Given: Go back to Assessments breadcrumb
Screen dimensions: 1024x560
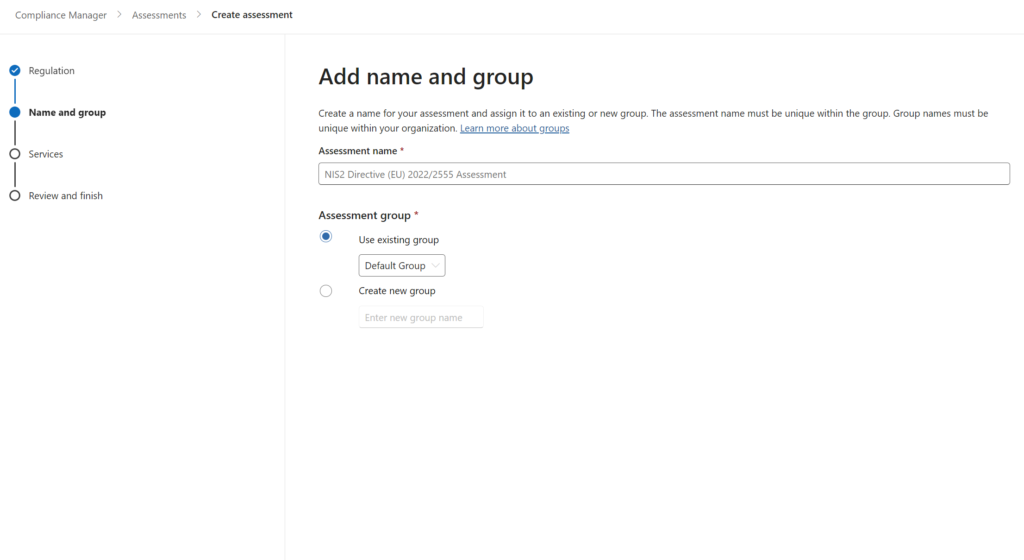Looking at the screenshot, I should point(159,15).
